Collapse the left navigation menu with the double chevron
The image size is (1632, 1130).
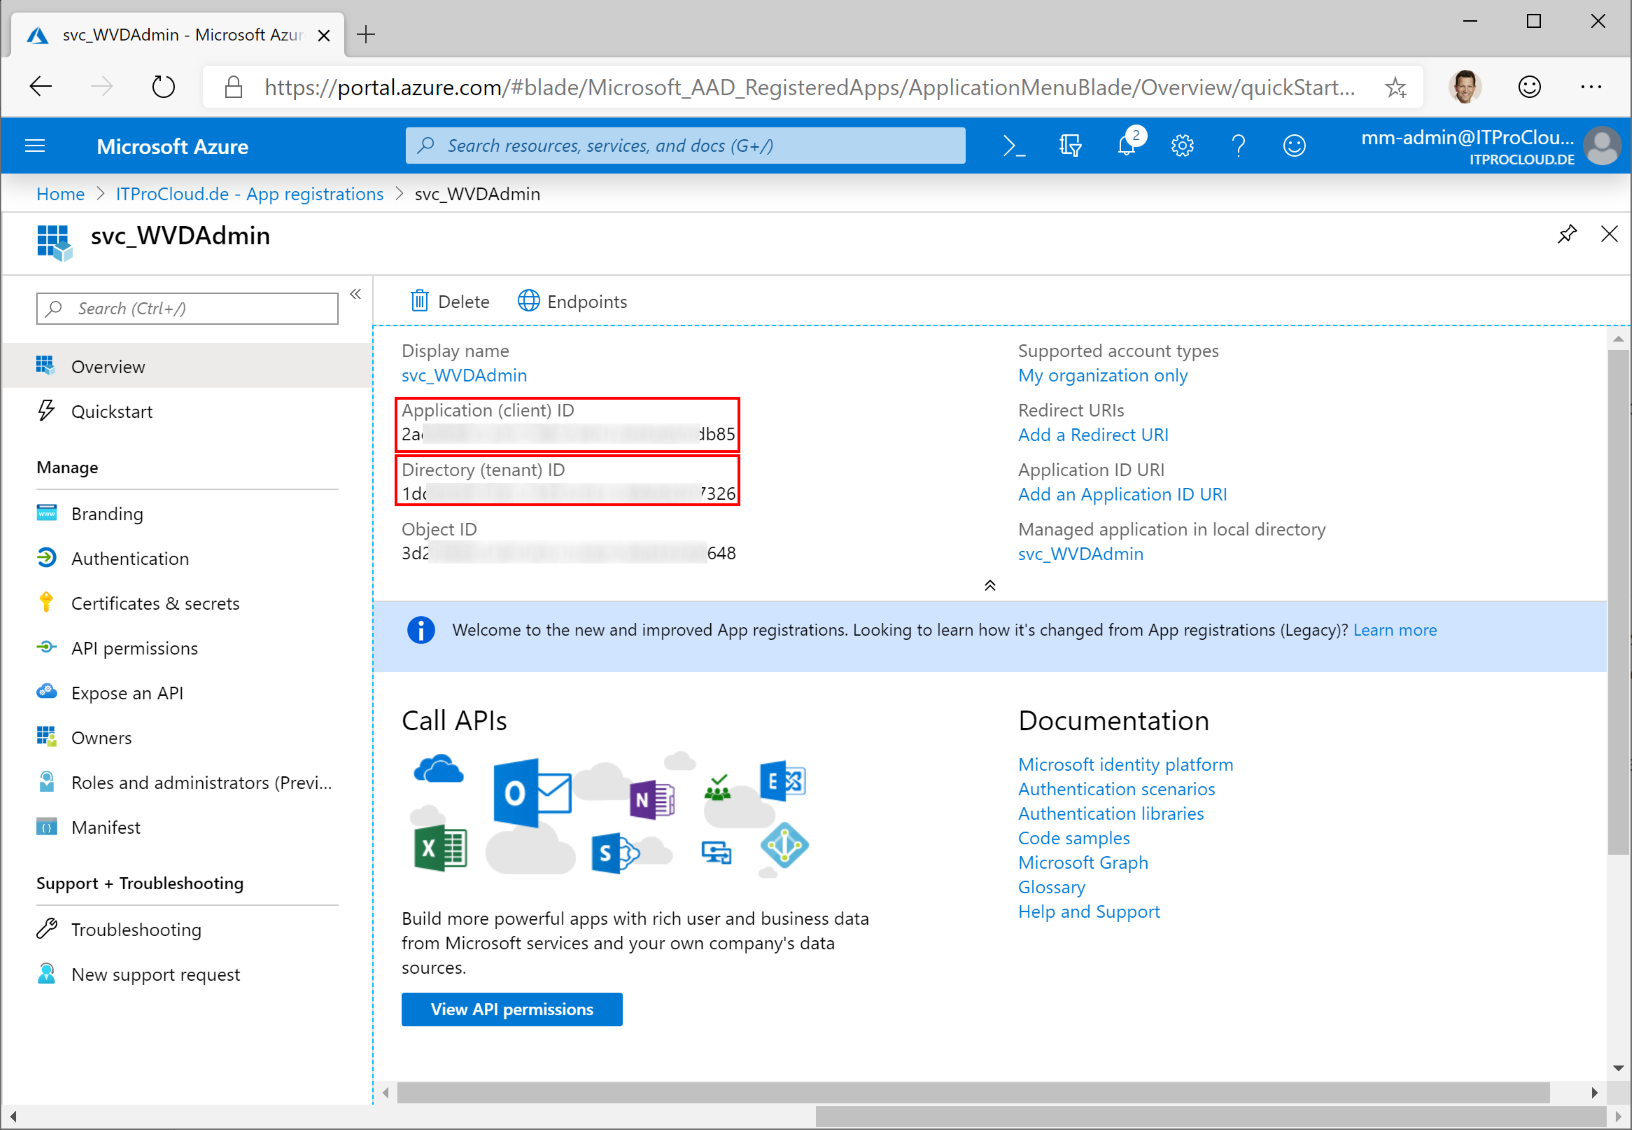click(356, 294)
